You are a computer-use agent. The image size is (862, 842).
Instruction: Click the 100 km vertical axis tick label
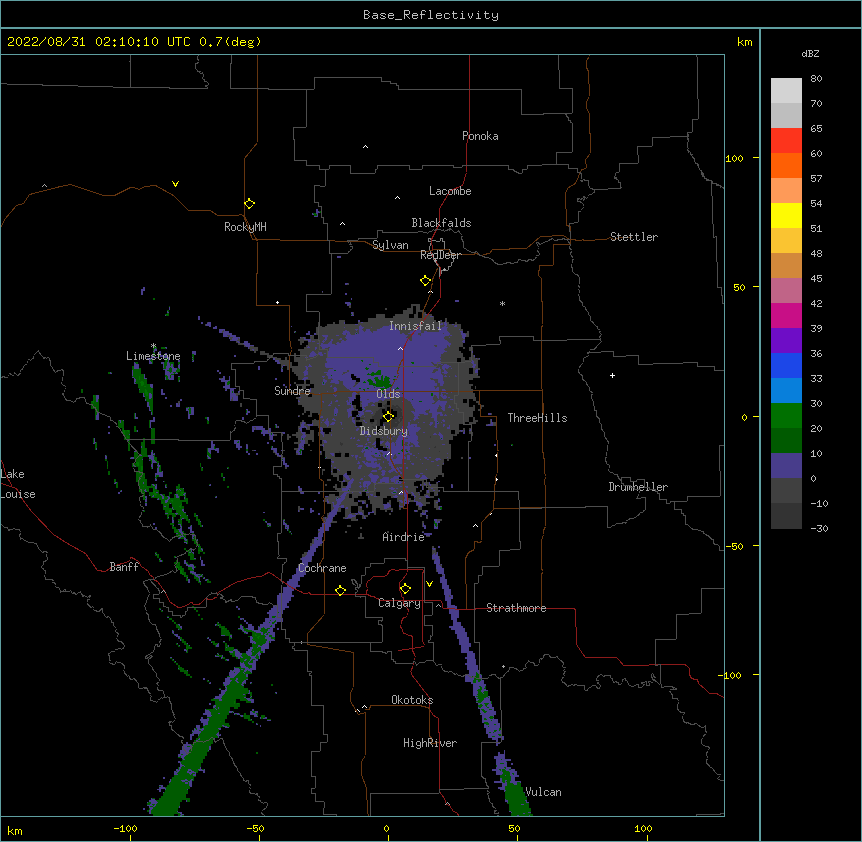click(x=734, y=158)
